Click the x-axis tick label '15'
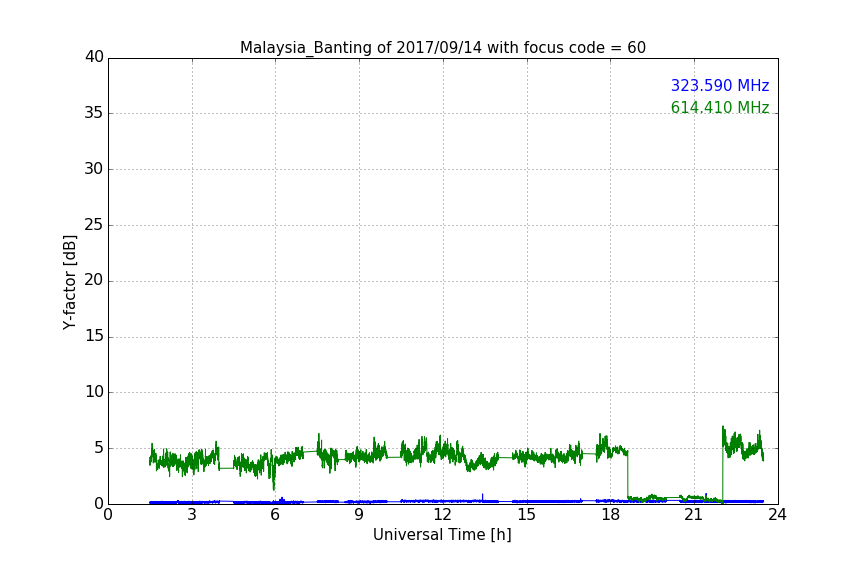The height and width of the screenshot is (576, 864). 526,515
